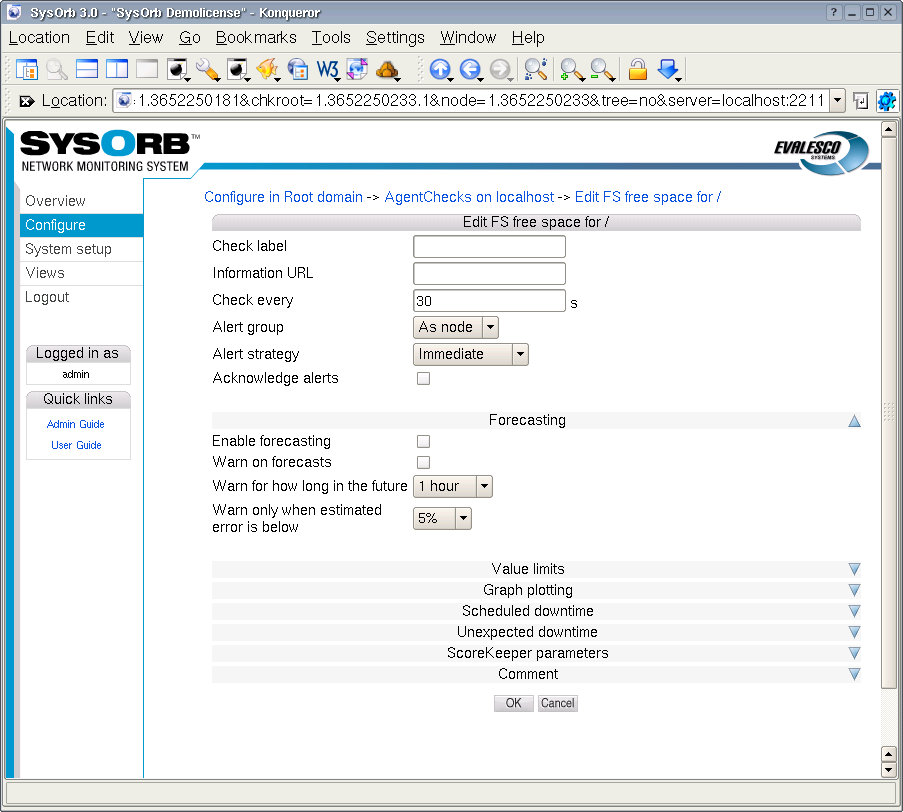Expand the Scheduled downtime section
This screenshot has width=903, height=812.
coord(855,611)
